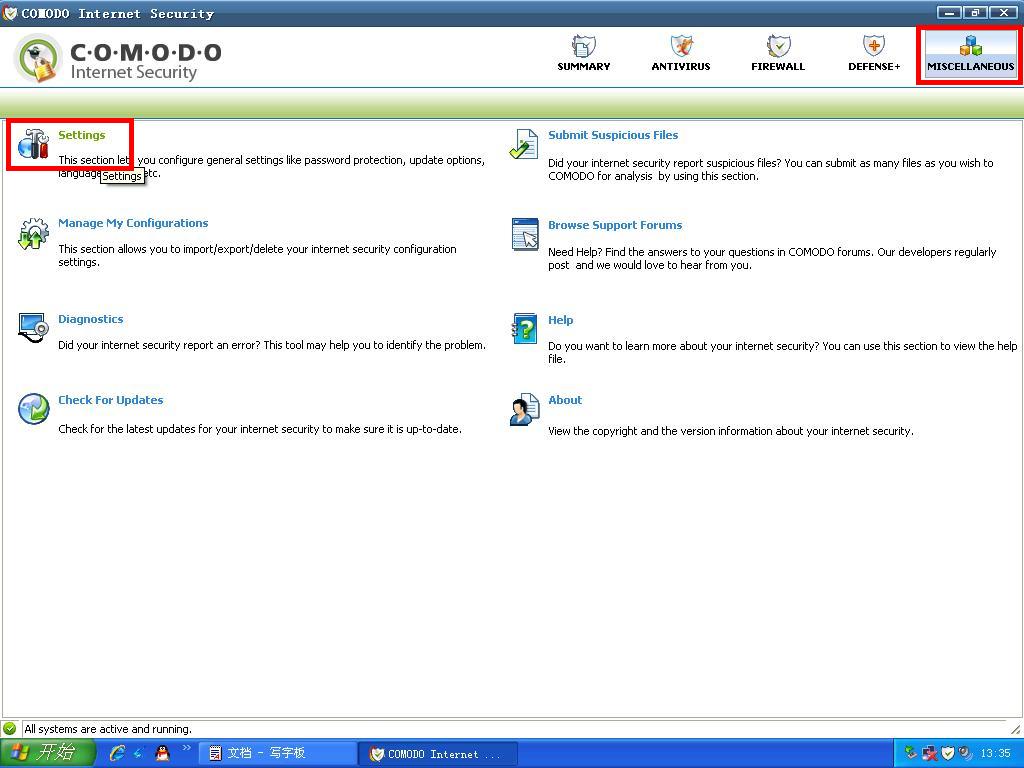Click the Manage My Configurations gear icon
This screenshot has width=1024, height=768.
33,234
